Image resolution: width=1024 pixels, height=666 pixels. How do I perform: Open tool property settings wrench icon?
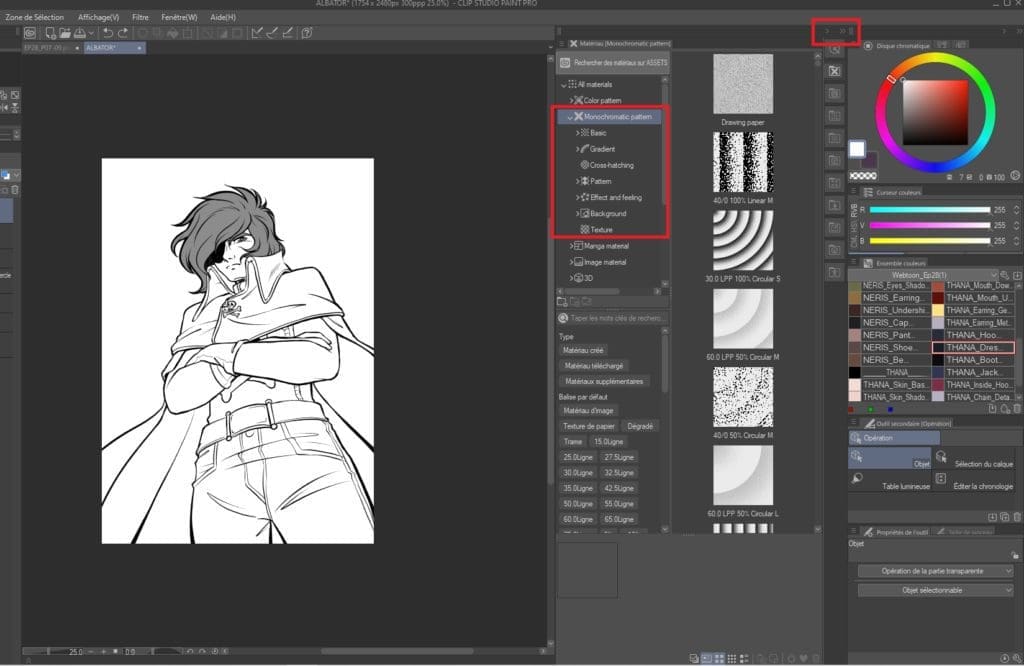1017,658
